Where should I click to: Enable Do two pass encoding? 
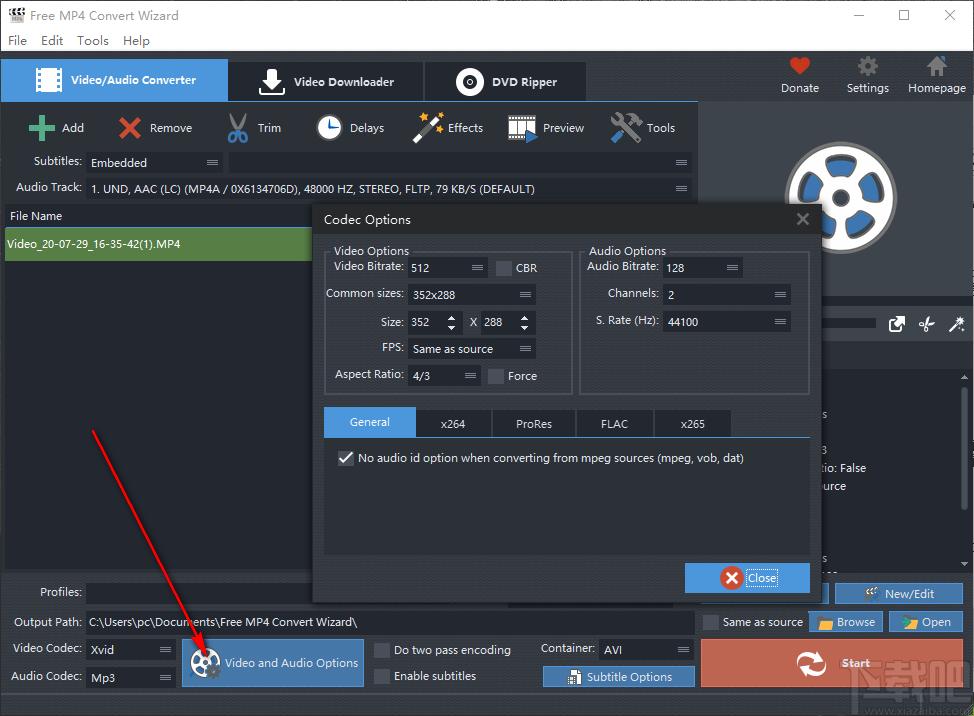pyautogui.click(x=382, y=650)
